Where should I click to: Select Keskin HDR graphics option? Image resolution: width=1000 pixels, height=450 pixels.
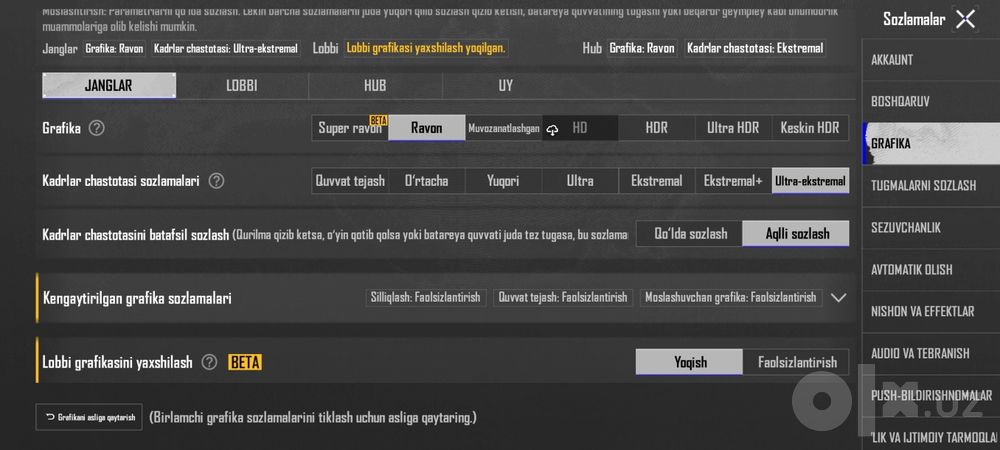click(810, 128)
